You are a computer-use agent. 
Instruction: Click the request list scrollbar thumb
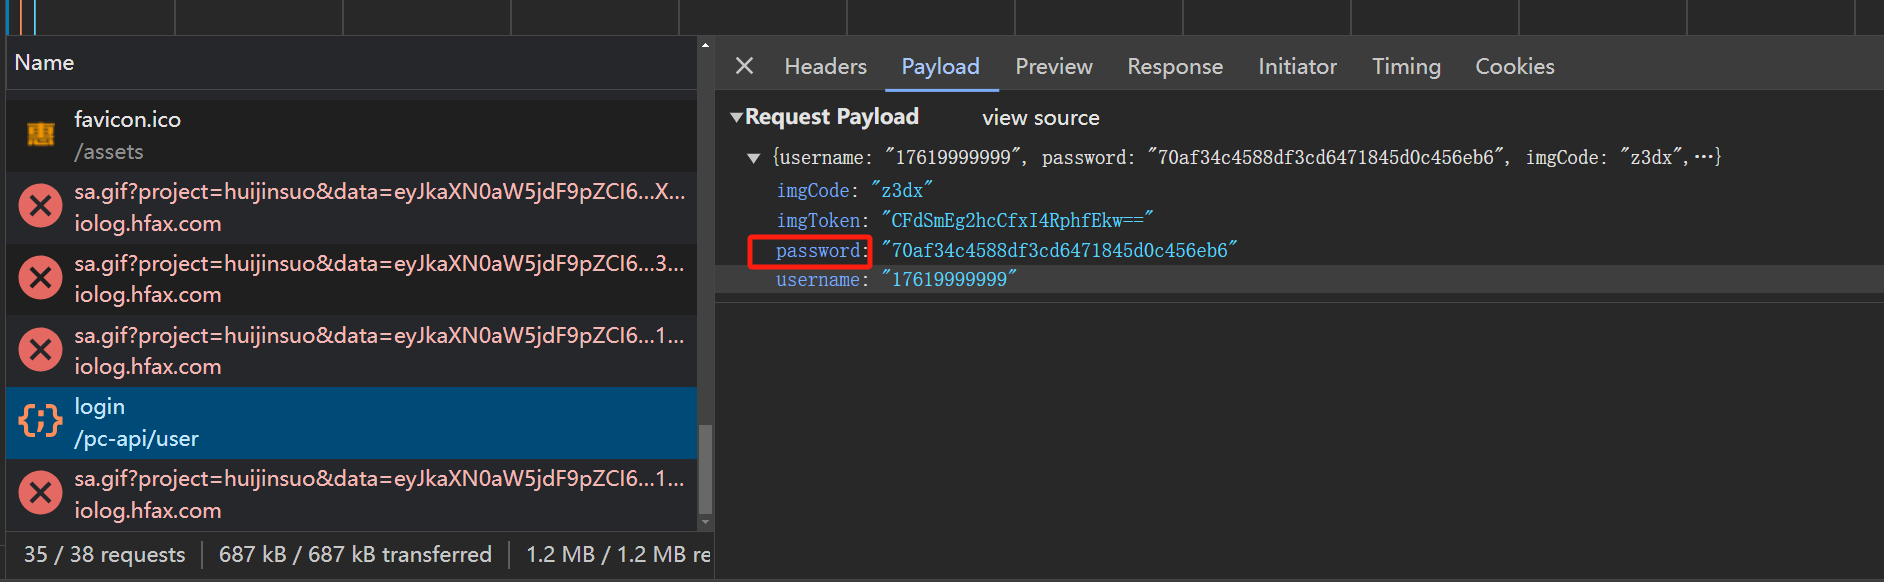coord(705,469)
